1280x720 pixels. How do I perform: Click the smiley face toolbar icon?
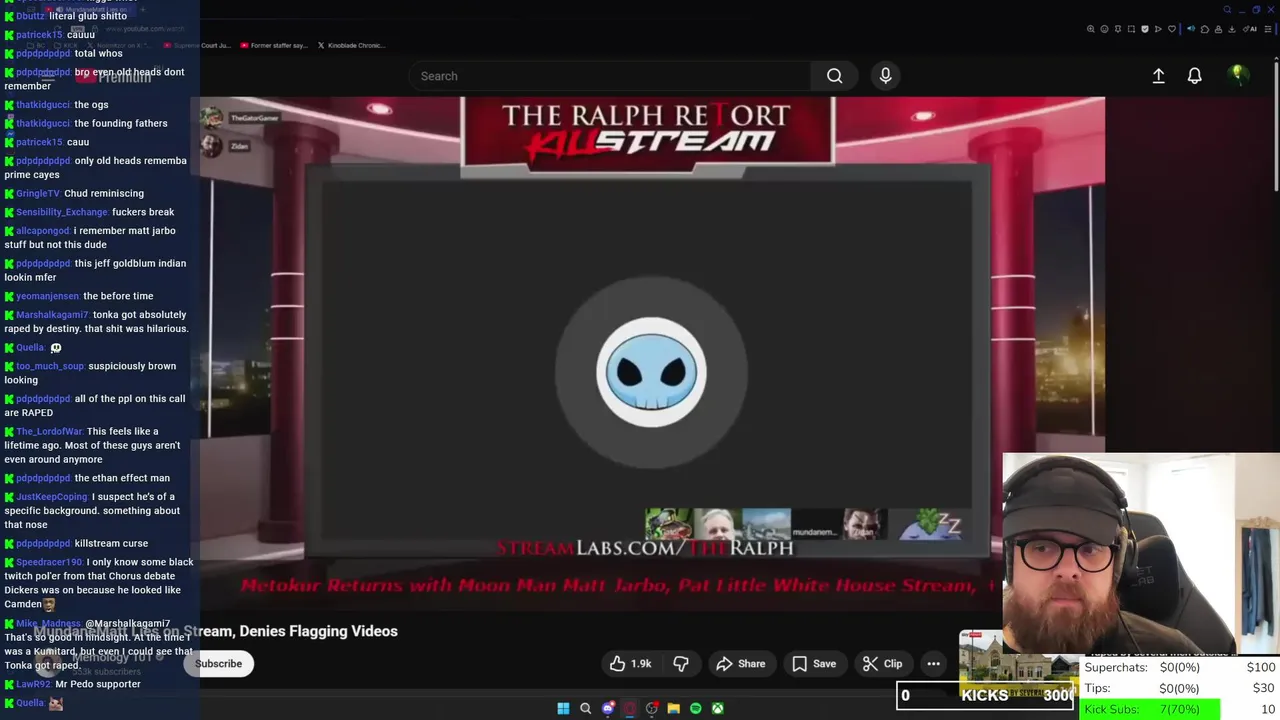pos(1104,29)
